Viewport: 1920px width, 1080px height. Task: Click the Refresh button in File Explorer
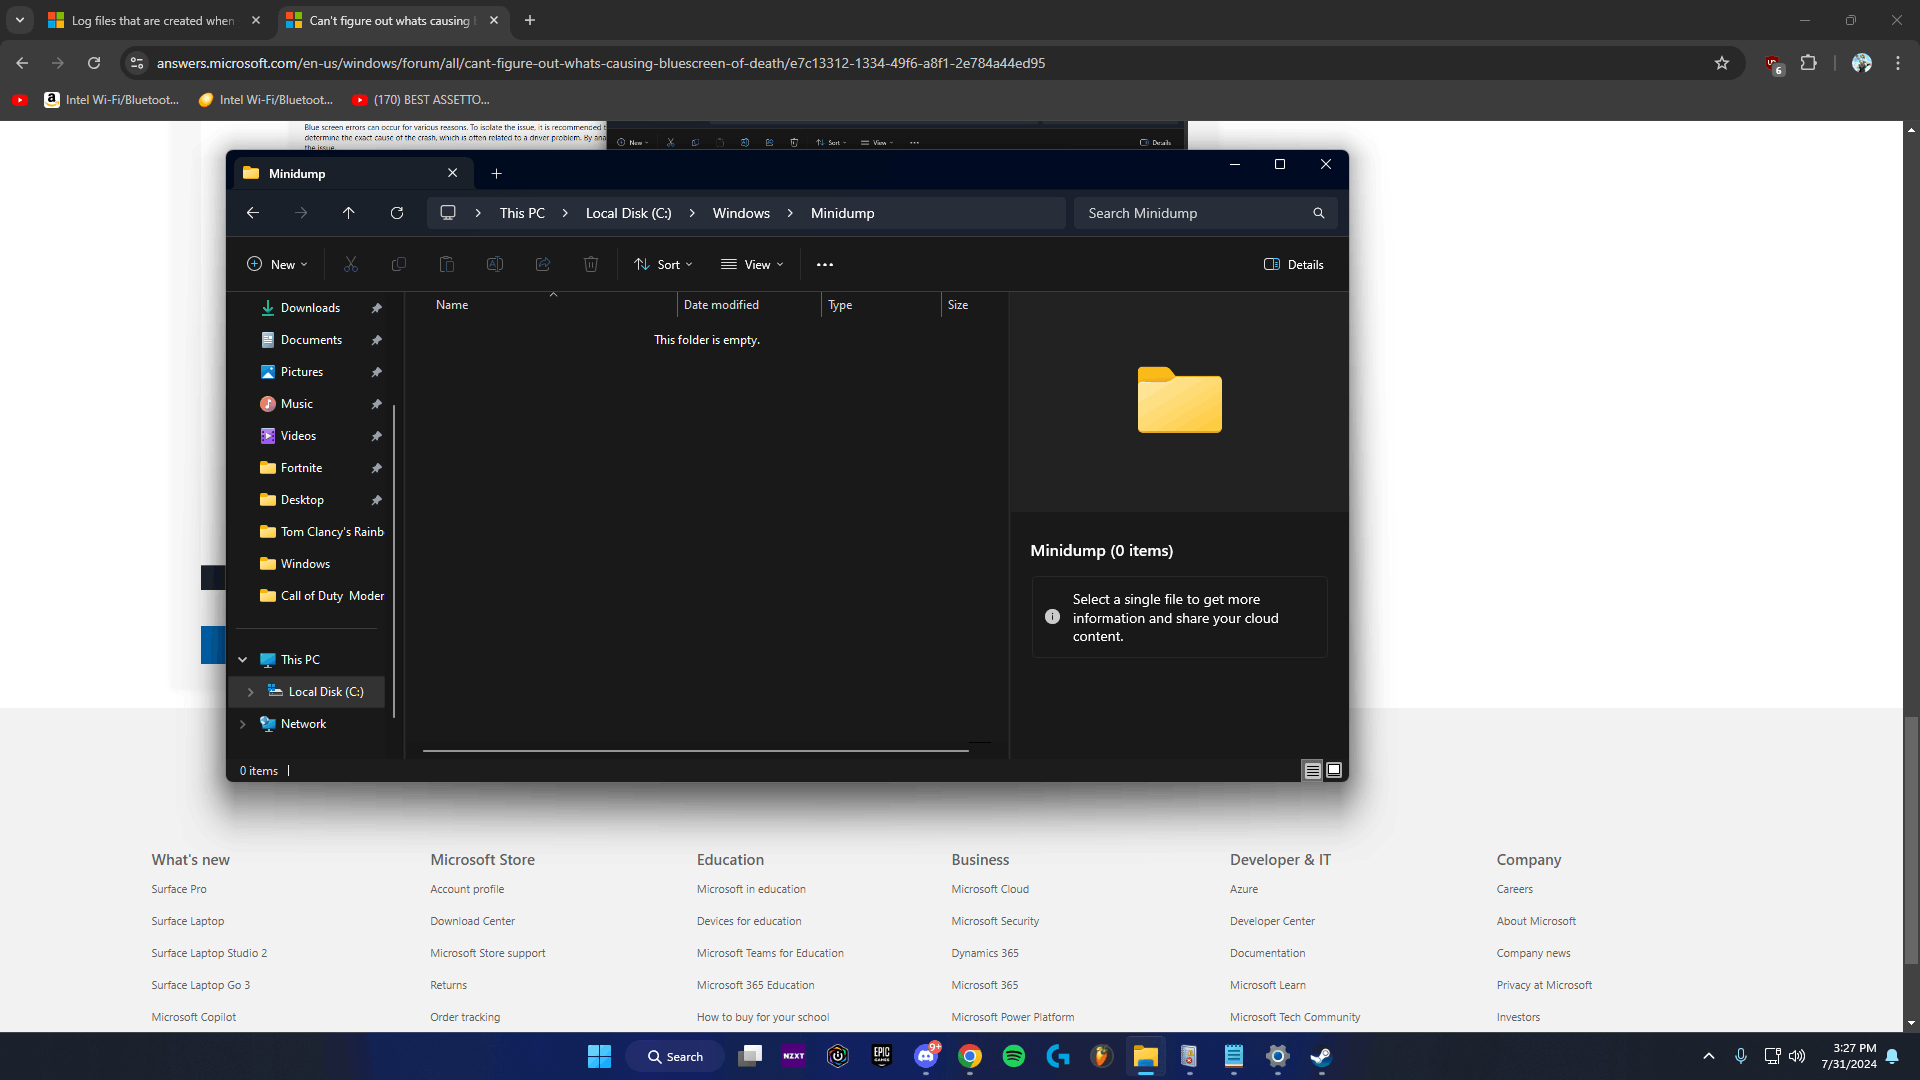(x=397, y=213)
